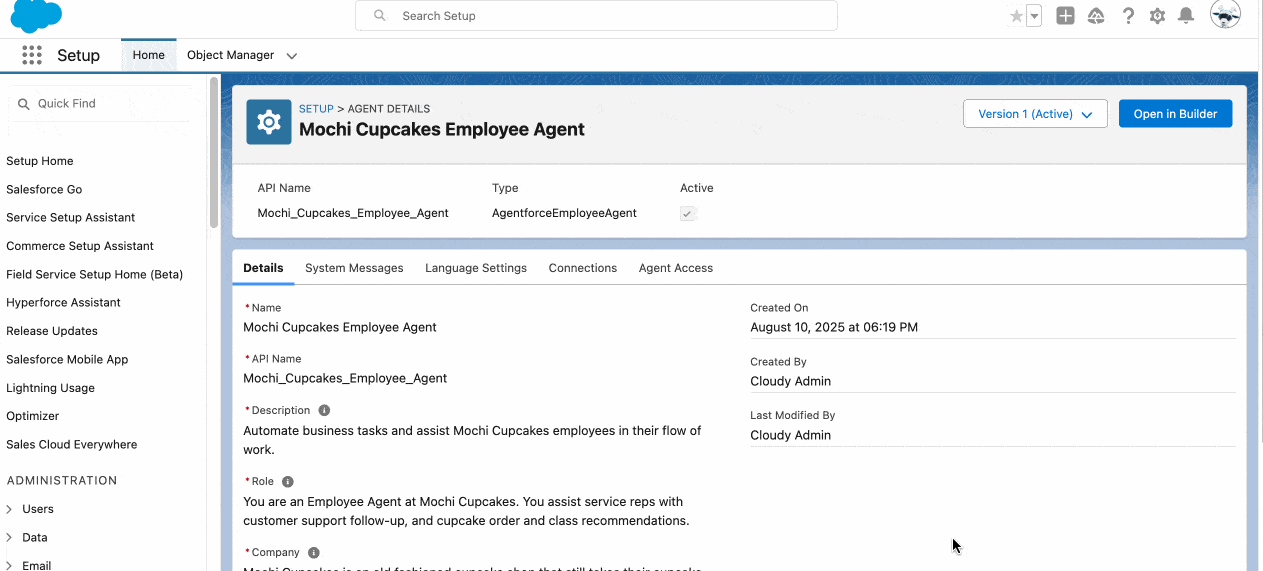Viewport: 1263px width, 571px height.
Task: Click the Trailhead guidance icon
Action: tap(1096, 16)
